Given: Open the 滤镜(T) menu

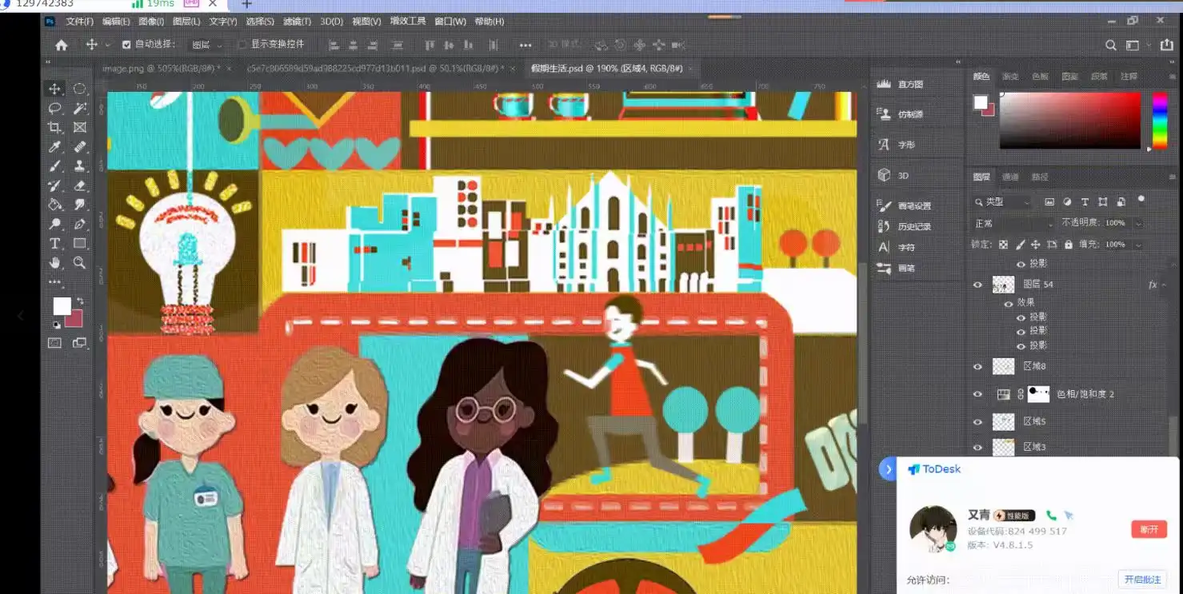Looking at the screenshot, I should [x=293, y=21].
